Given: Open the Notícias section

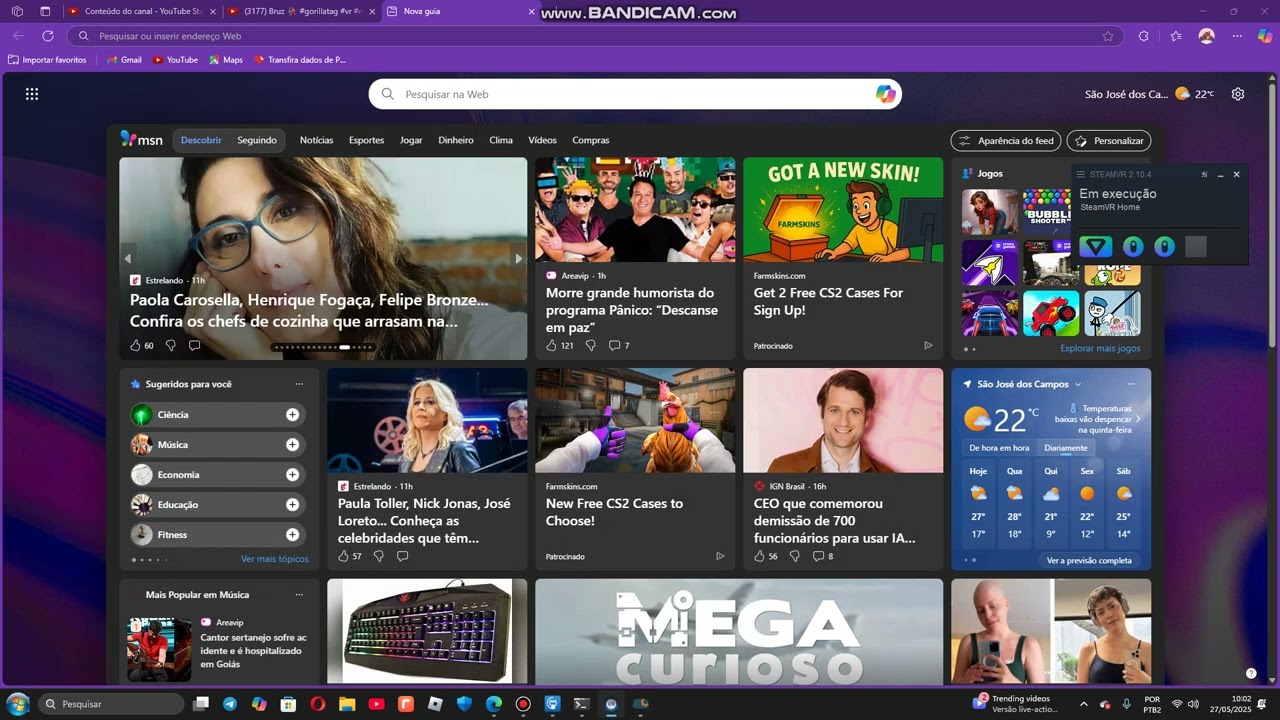Looking at the screenshot, I should 316,140.
